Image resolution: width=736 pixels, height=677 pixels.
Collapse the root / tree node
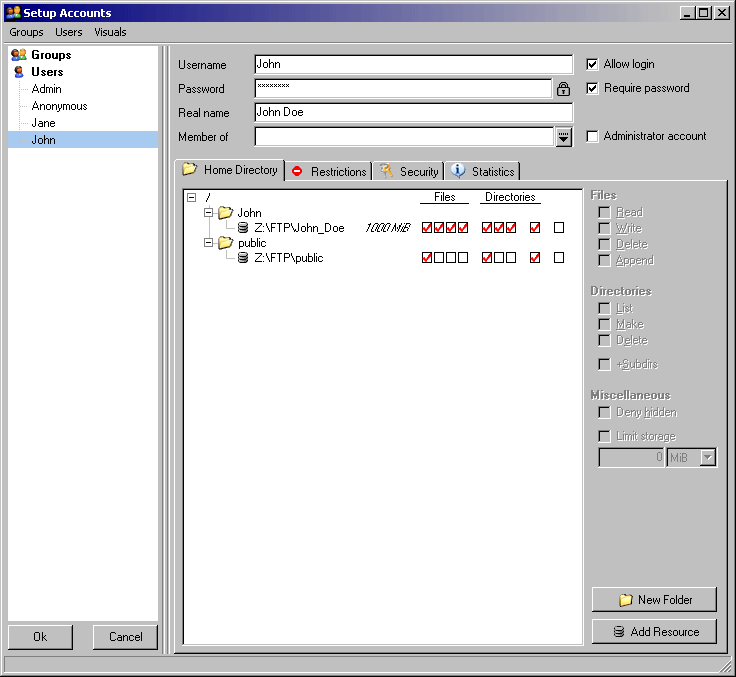pyautogui.click(x=192, y=197)
